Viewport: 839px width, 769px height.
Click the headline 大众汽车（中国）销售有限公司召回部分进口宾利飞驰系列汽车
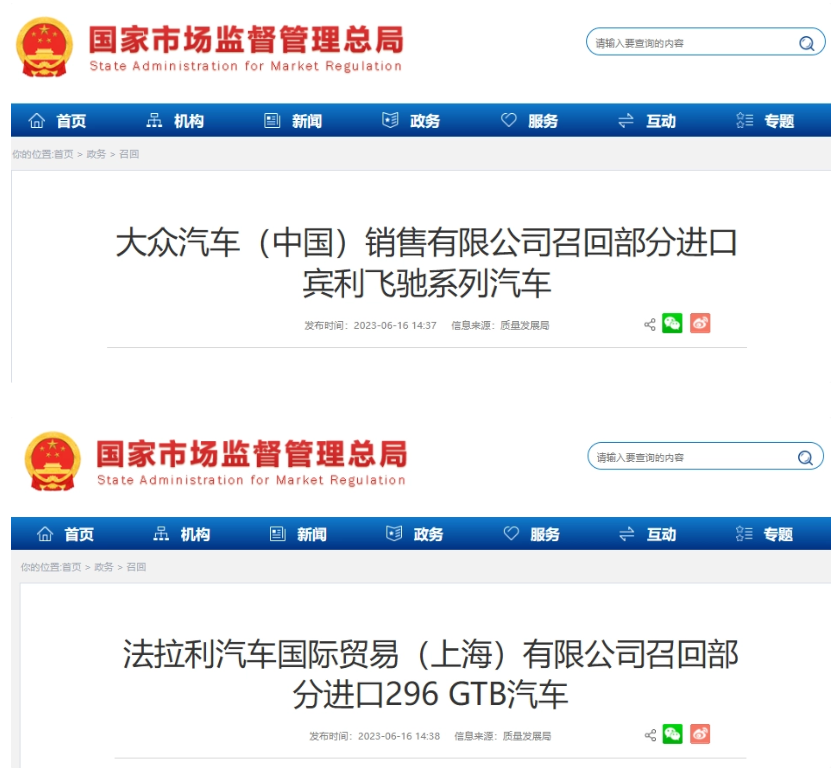426,262
